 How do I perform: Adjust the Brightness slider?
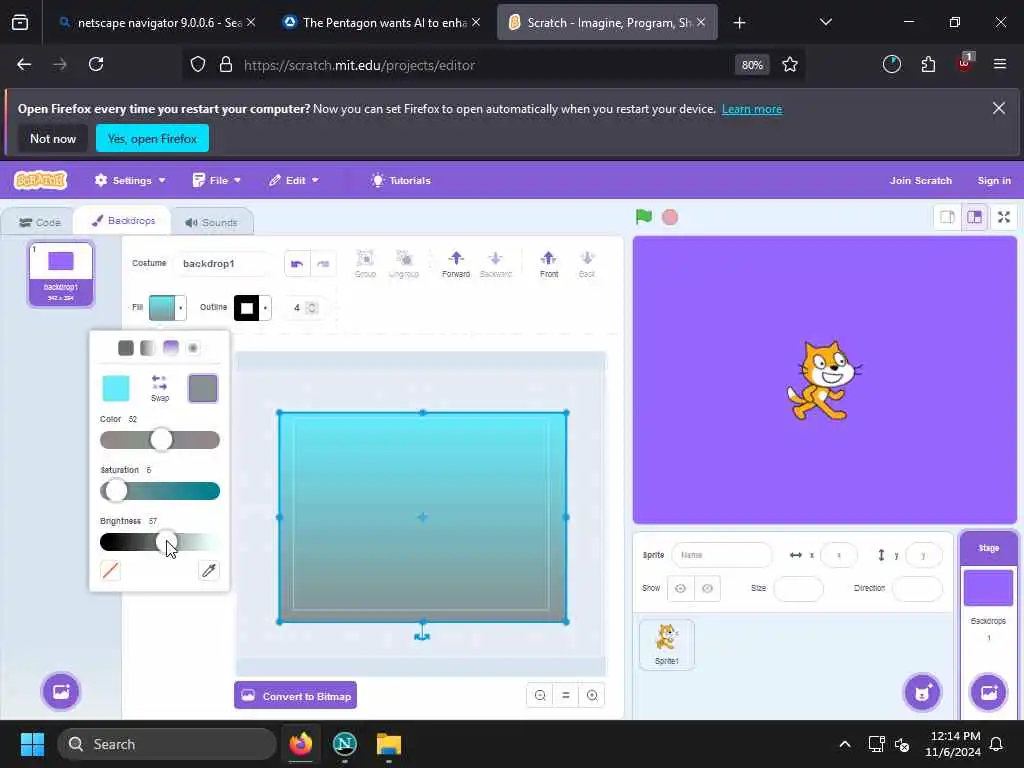(160, 541)
